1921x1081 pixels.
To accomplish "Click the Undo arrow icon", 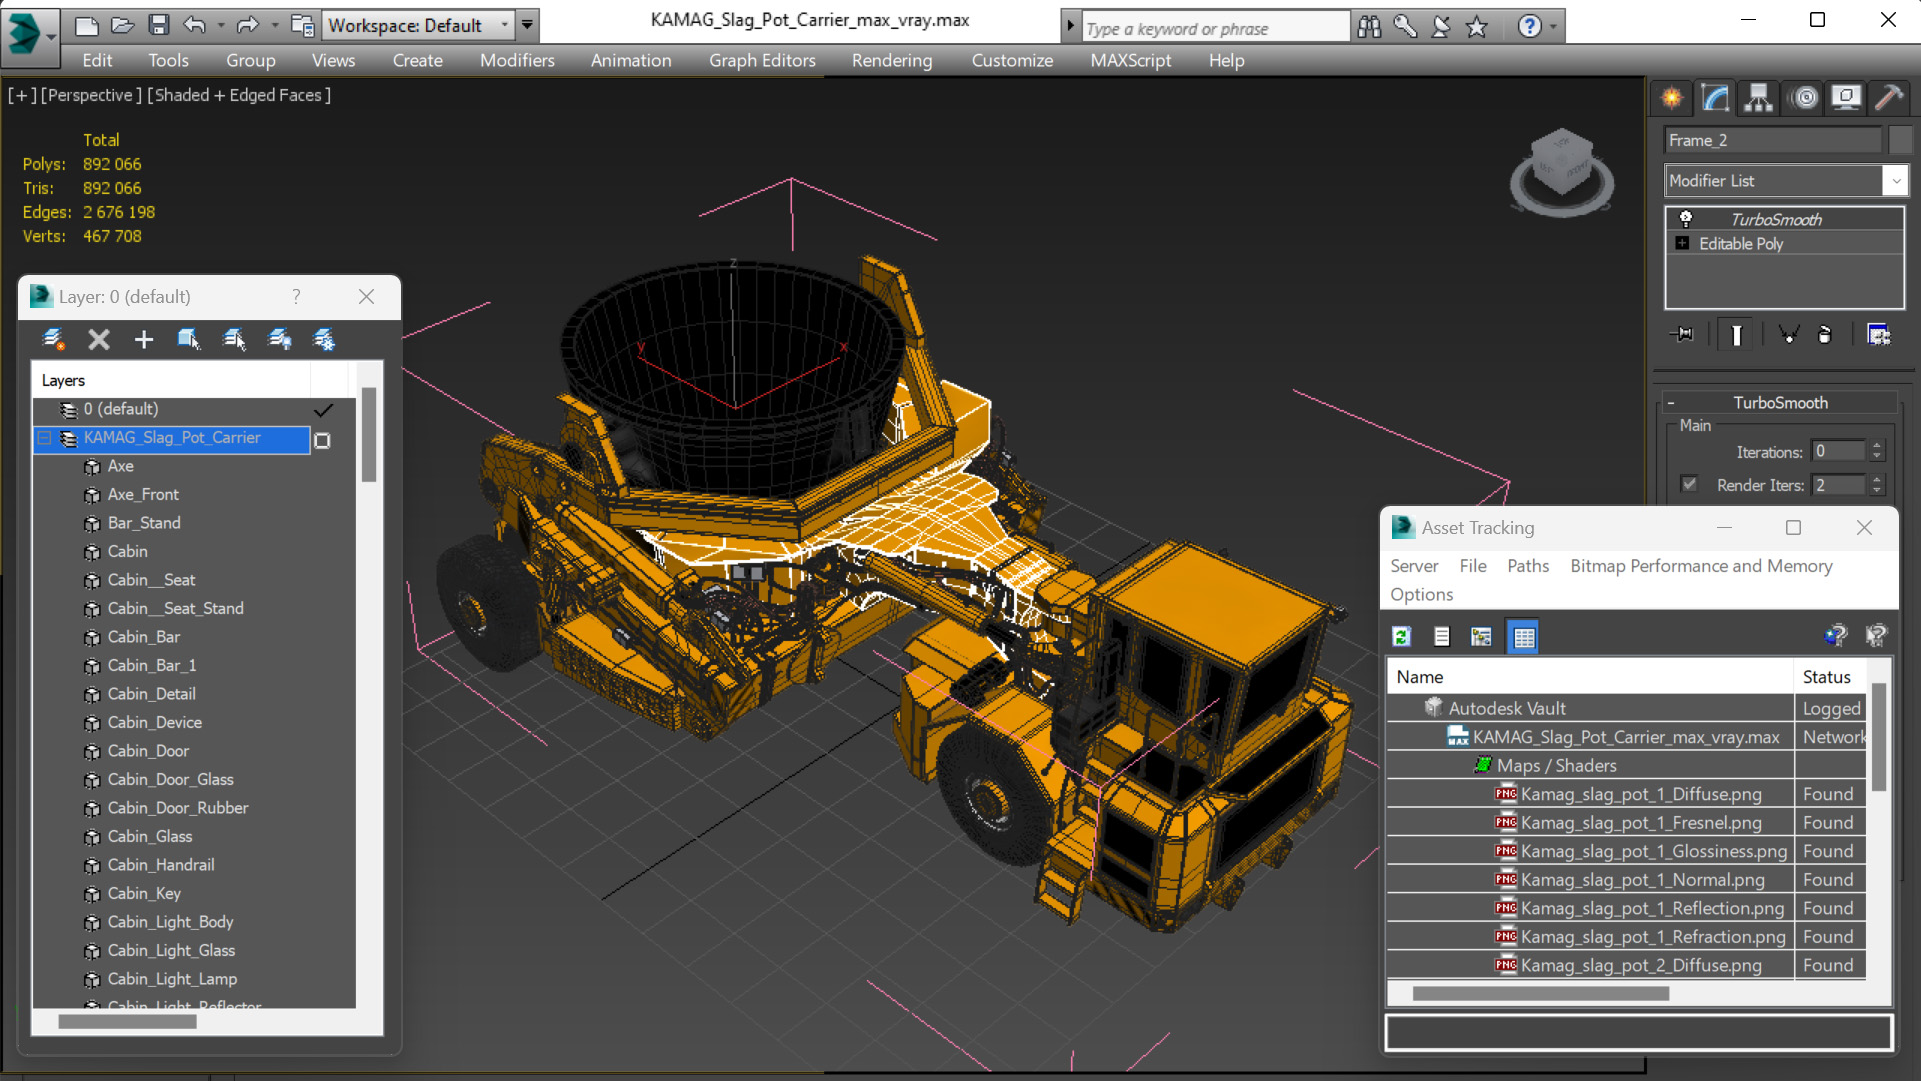I will [195, 26].
